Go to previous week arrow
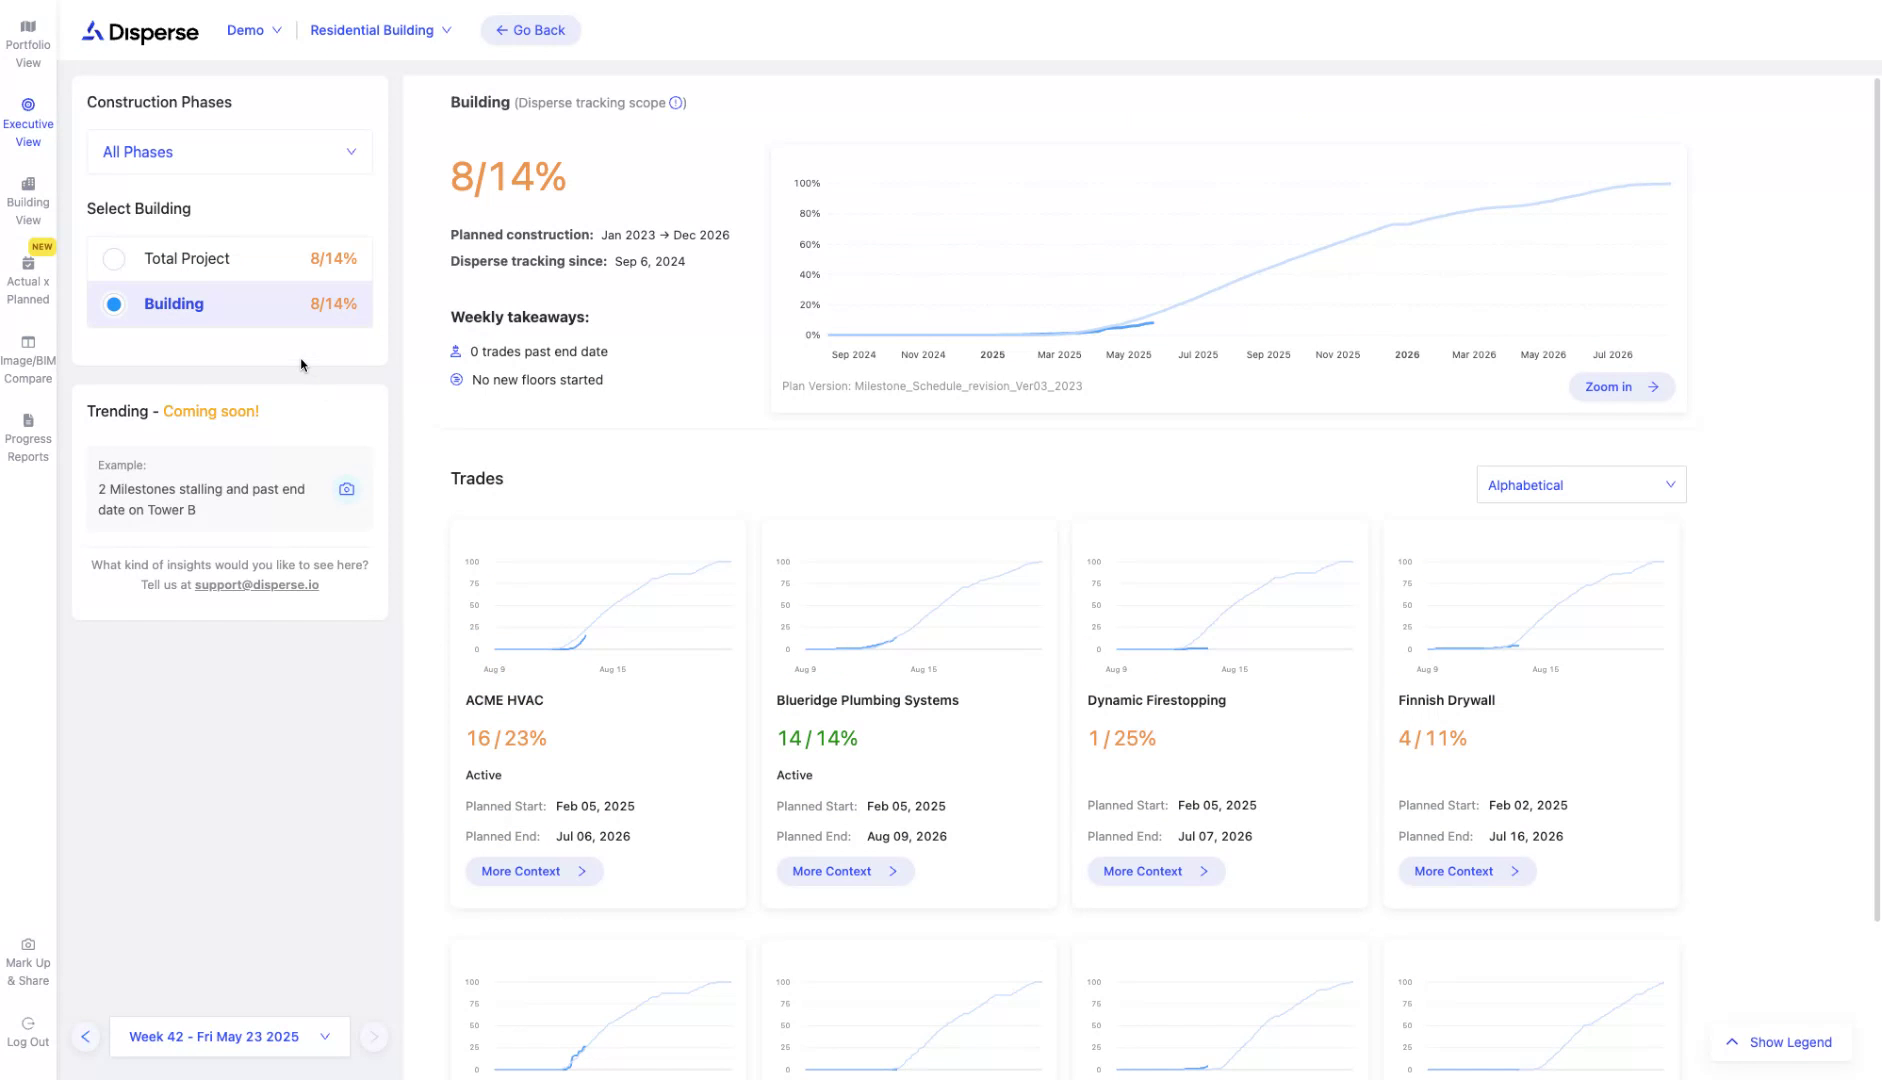 click(x=86, y=1037)
